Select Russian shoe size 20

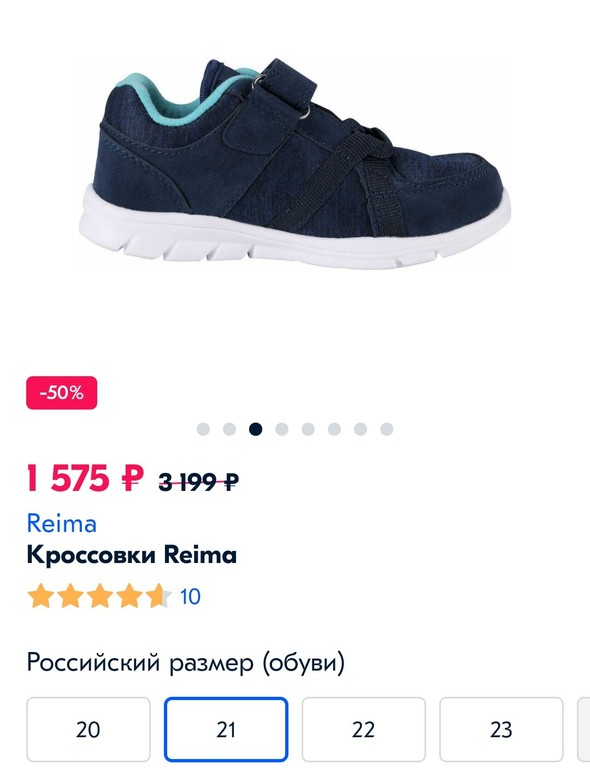tap(88, 729)
